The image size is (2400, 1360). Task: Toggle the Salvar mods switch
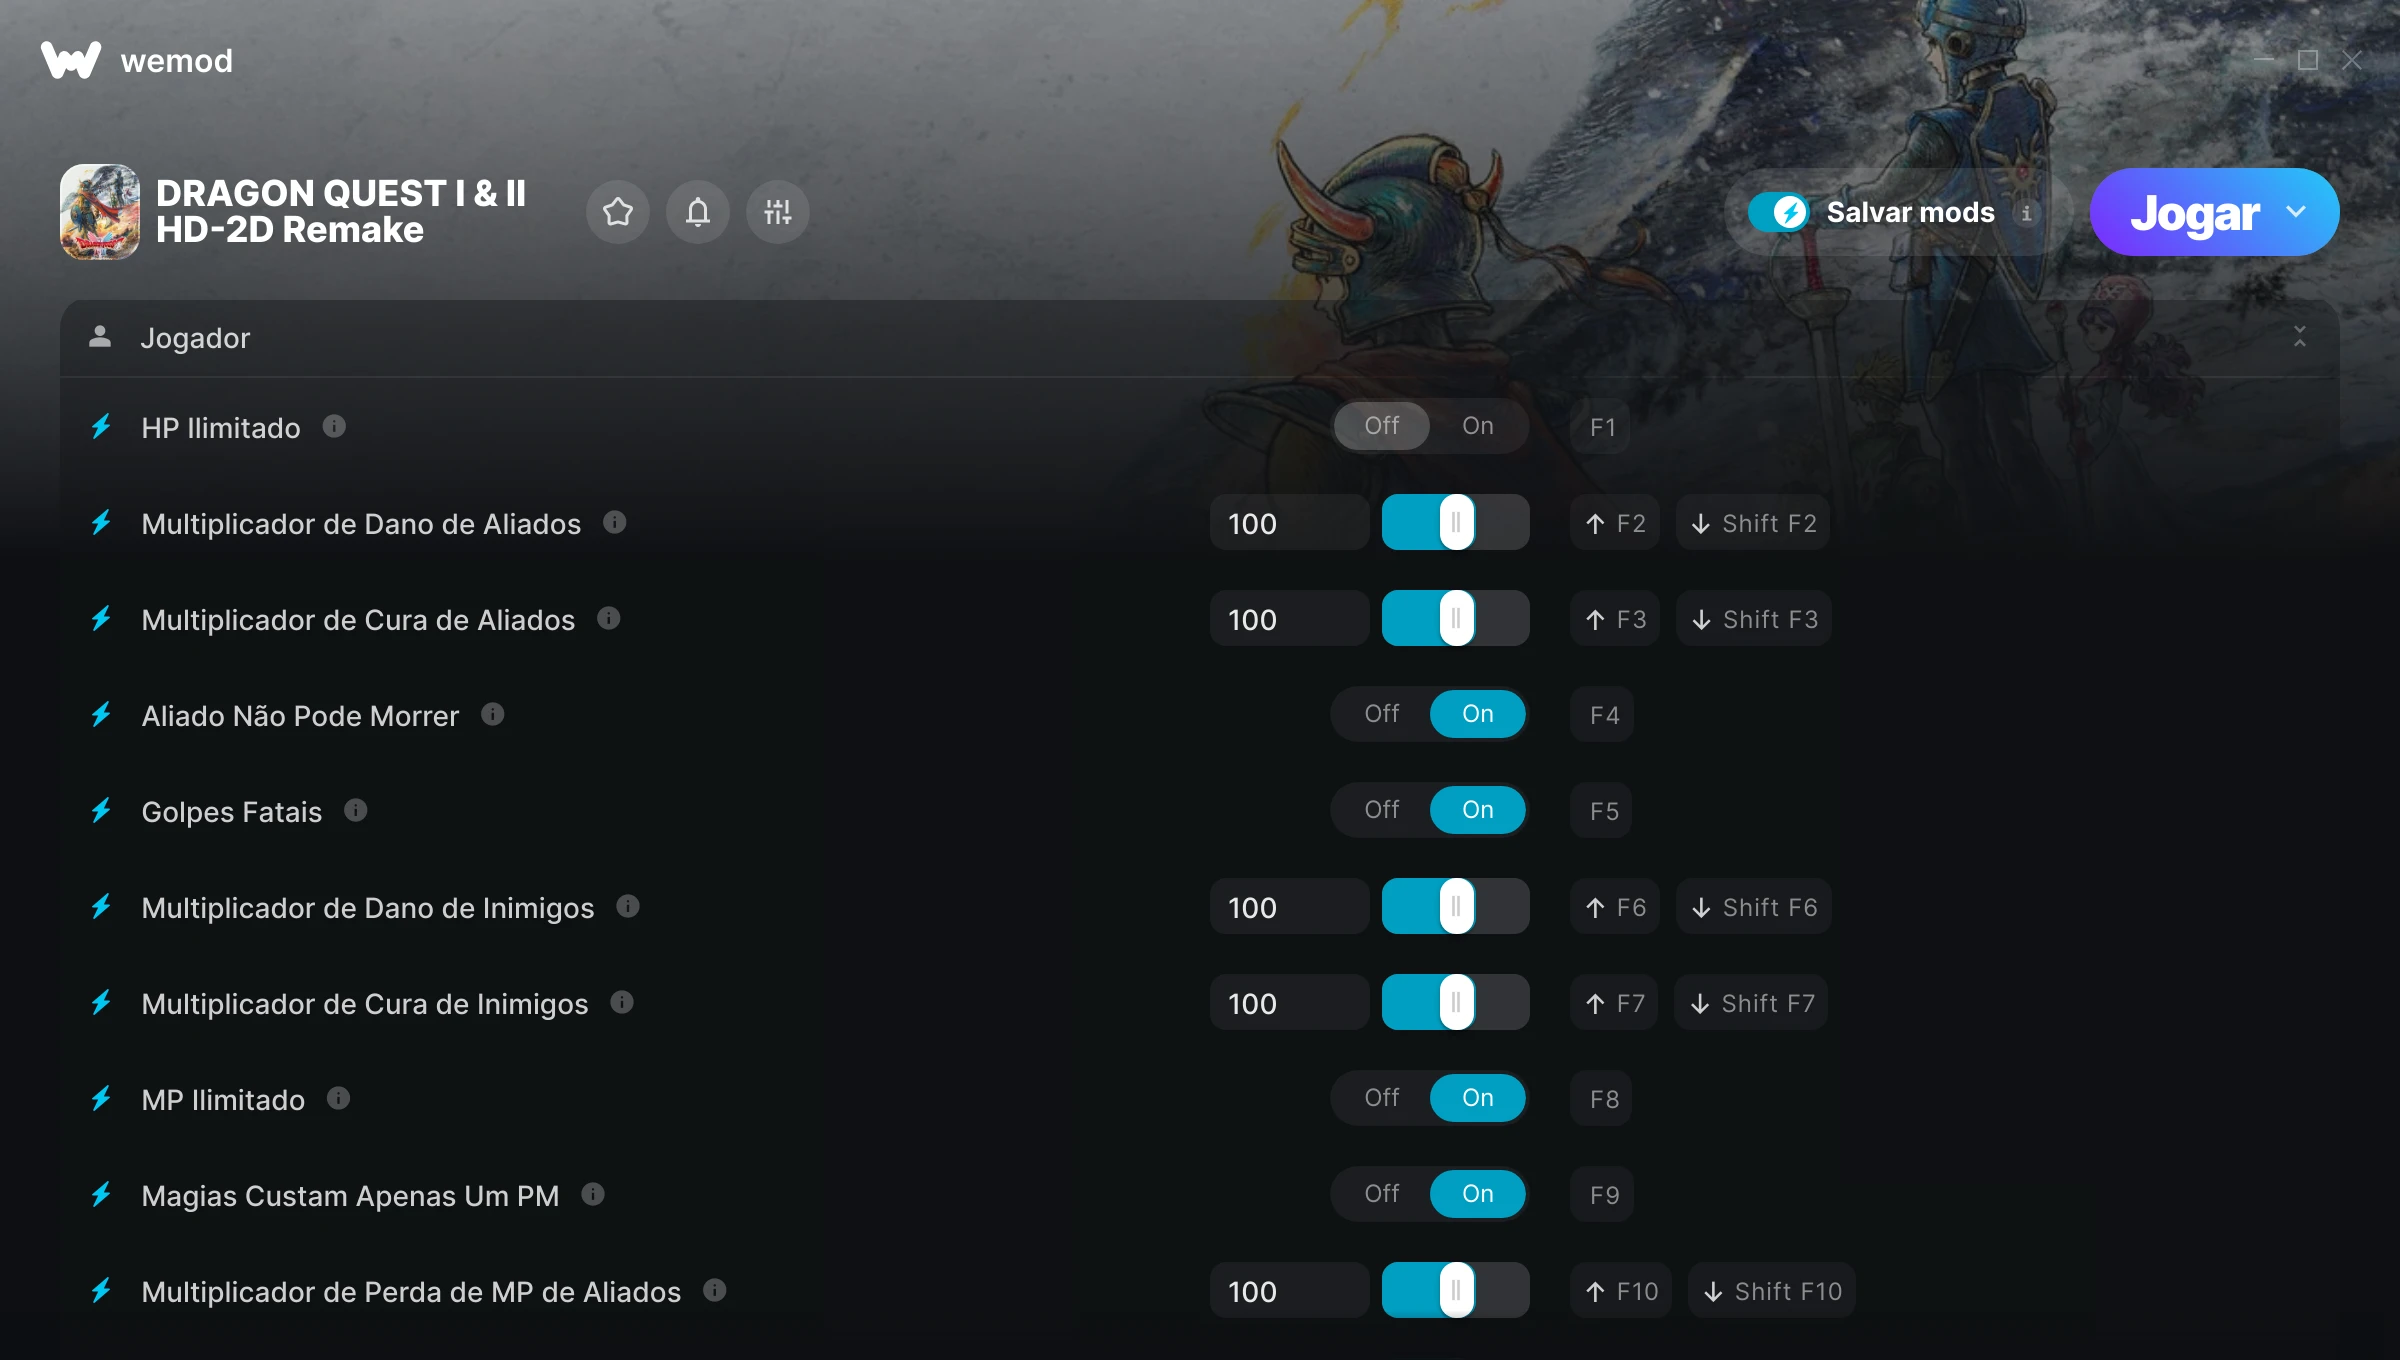click(1778, 212)
